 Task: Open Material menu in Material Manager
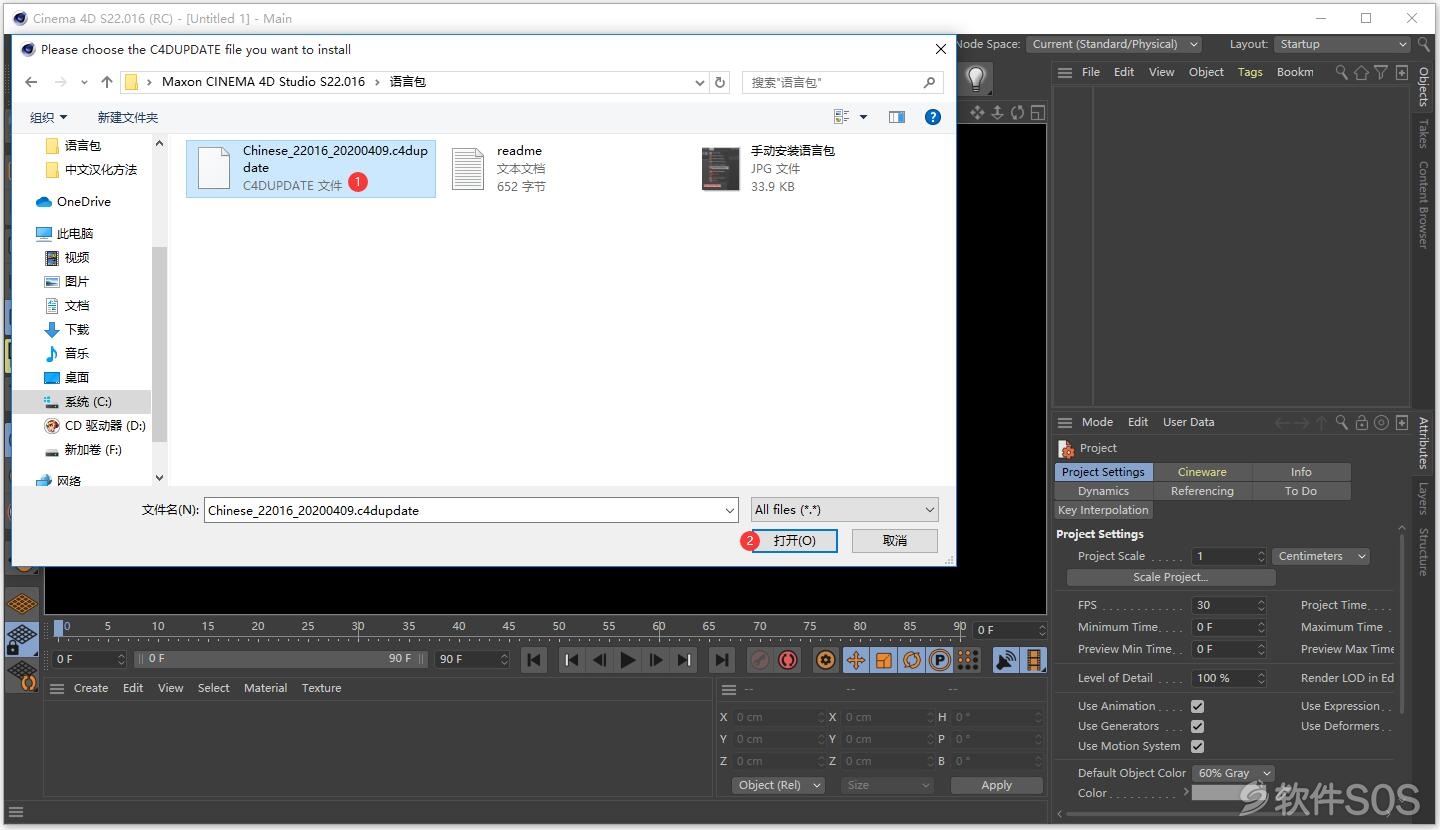(x=265, y=688)
